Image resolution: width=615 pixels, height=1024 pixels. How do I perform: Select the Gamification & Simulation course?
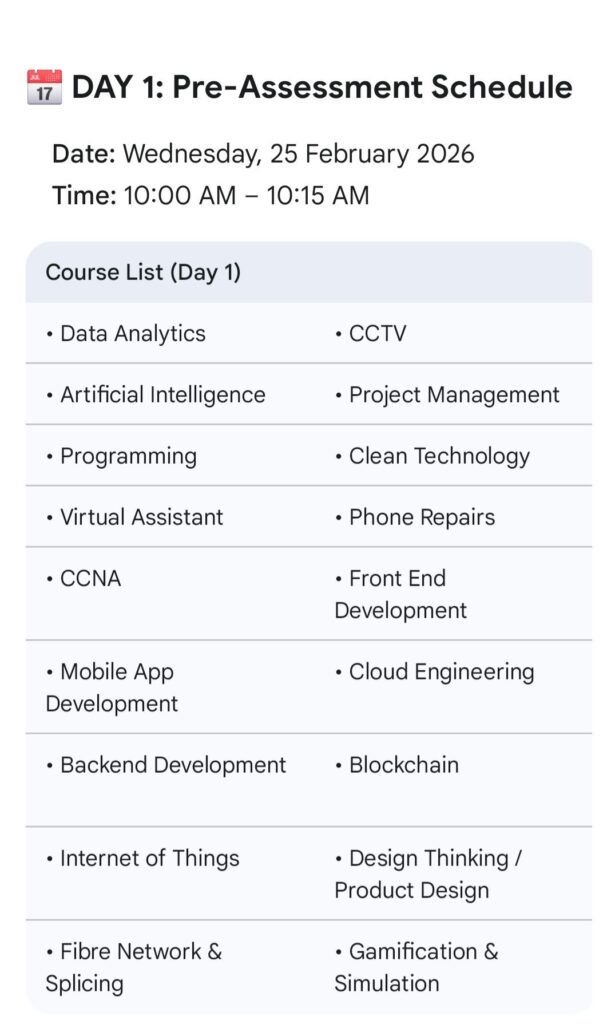[x=415, y=967]
